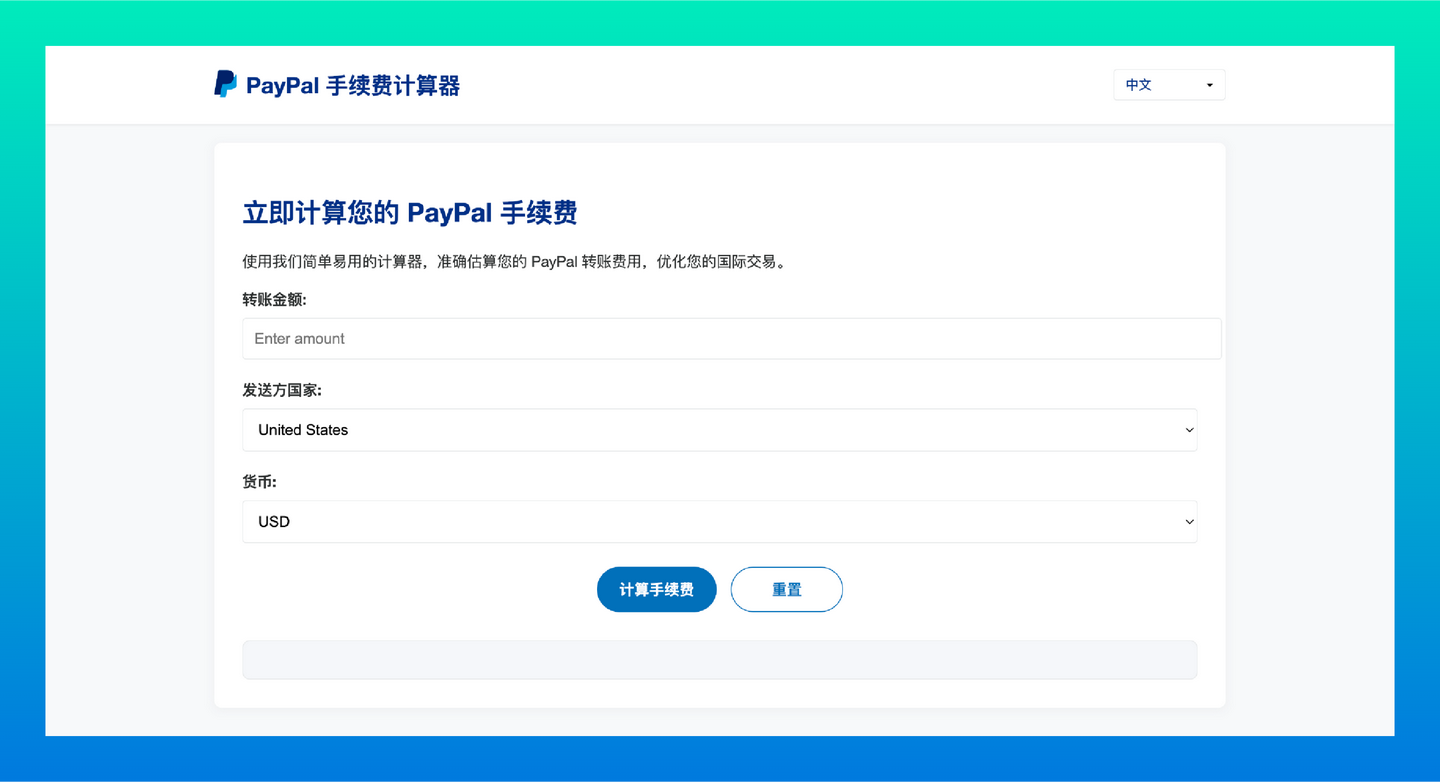Click the heading 立即计算您的 PayPal 手续费

409,213
